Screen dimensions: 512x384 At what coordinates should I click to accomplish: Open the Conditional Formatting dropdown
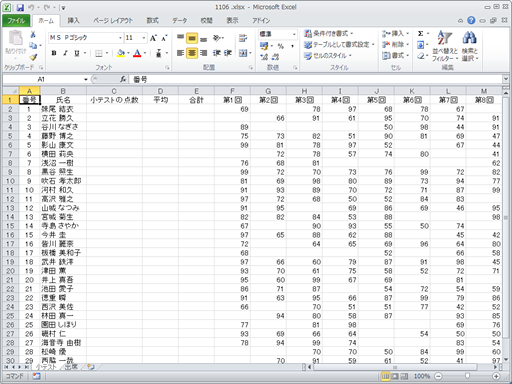pos(329,33)
